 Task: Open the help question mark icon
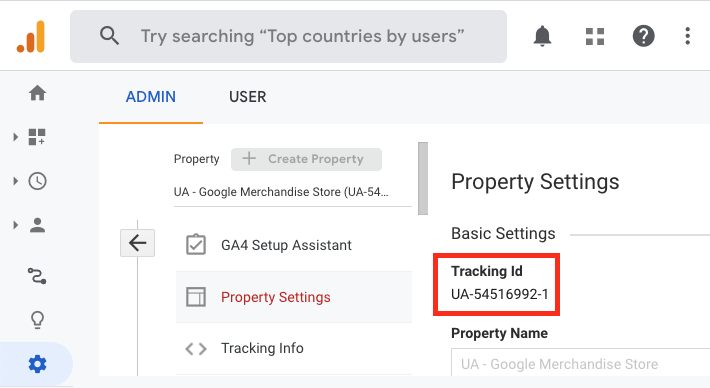click(x=643, y=36)
